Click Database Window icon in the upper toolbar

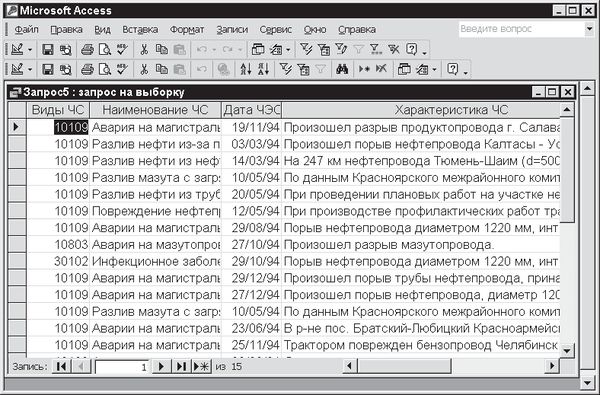click(258, 49)
